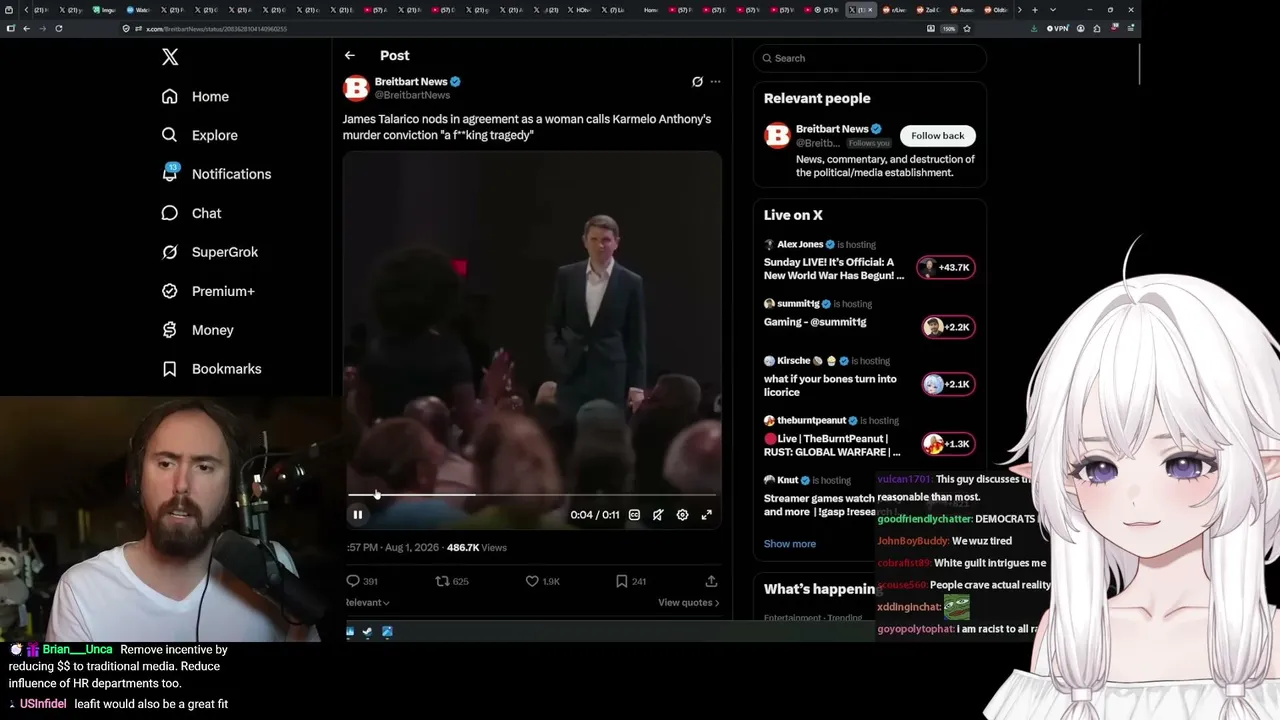Switch to the Zoil browser tab
This screenshot has width=1280, height=720.
928,10
